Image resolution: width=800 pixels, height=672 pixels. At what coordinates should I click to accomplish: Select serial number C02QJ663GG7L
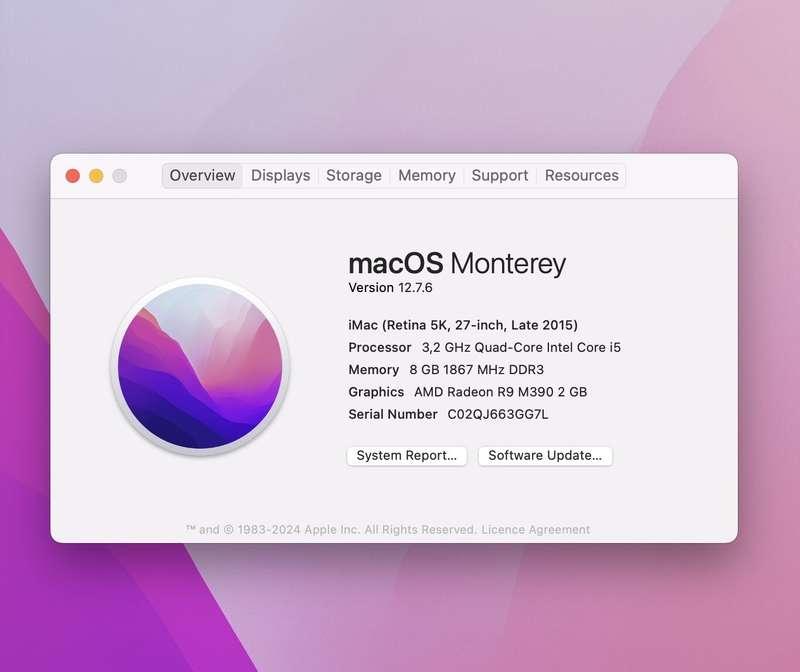[497, 414]
